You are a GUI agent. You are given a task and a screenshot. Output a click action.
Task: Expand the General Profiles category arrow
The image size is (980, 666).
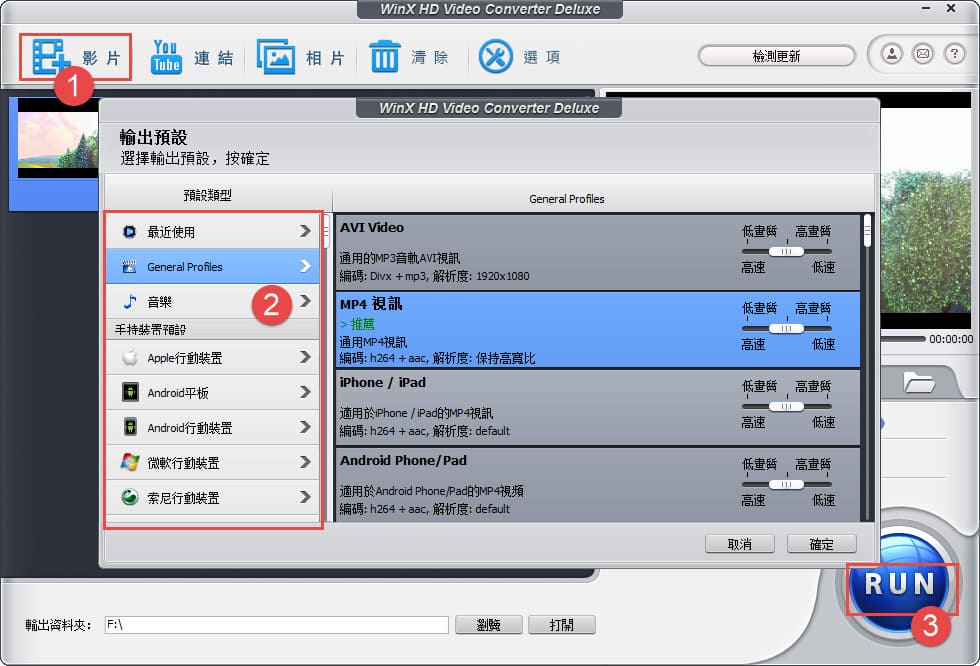tap(305, 266)
